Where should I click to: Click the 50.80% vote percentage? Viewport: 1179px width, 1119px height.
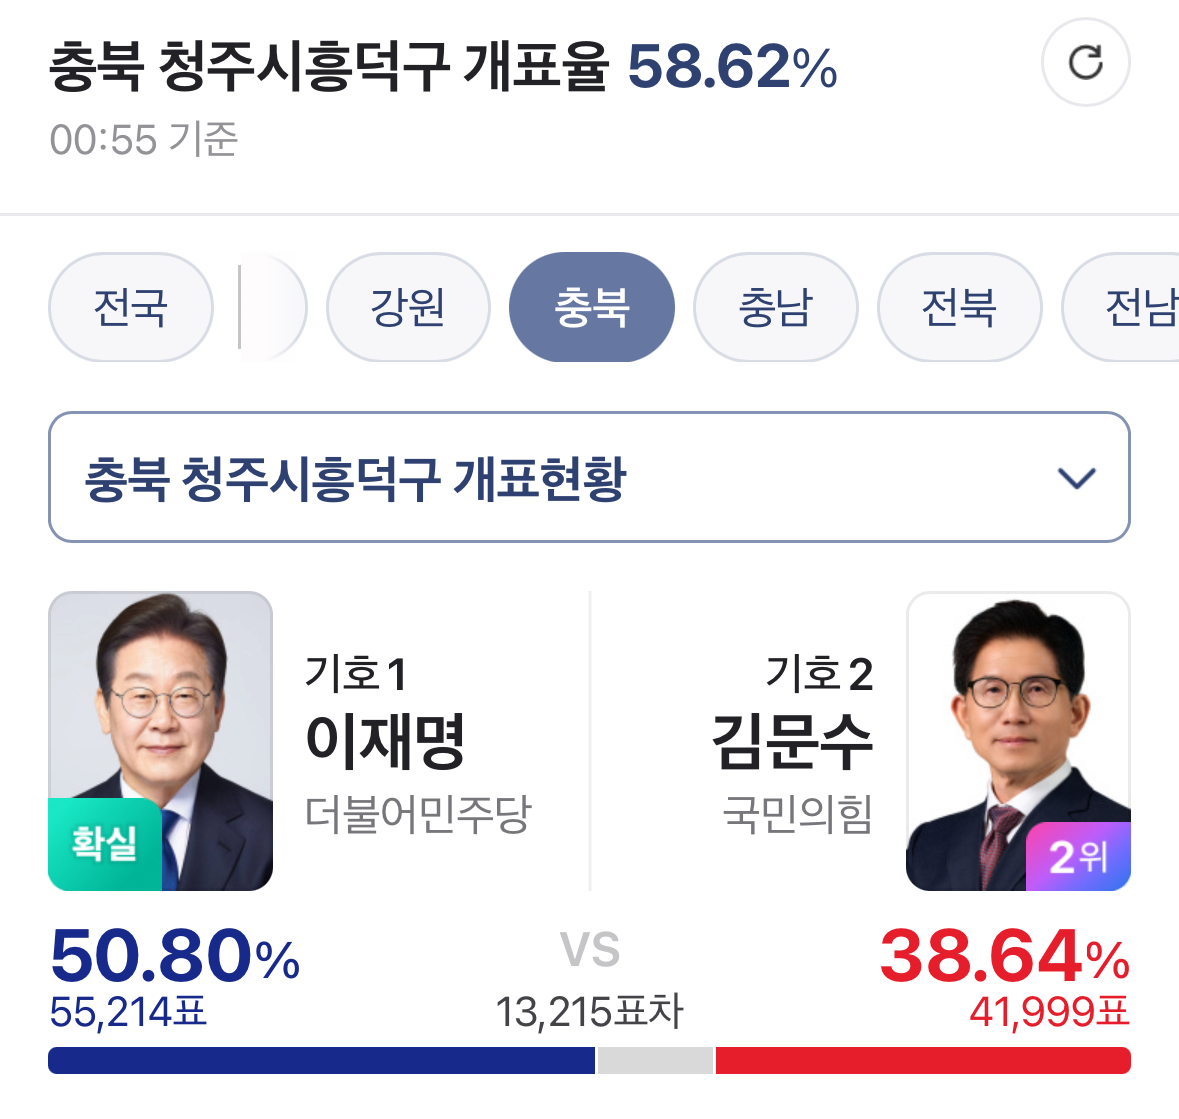pos(174,956)
